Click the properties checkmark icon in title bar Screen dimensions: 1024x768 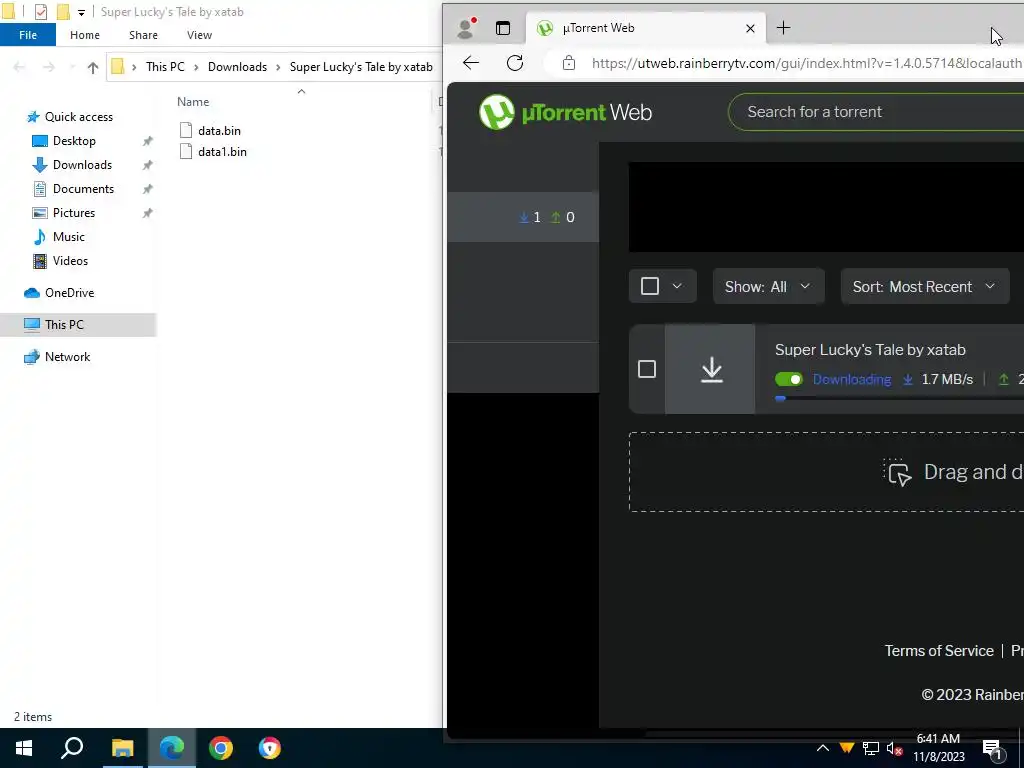[x=40, y=12]
